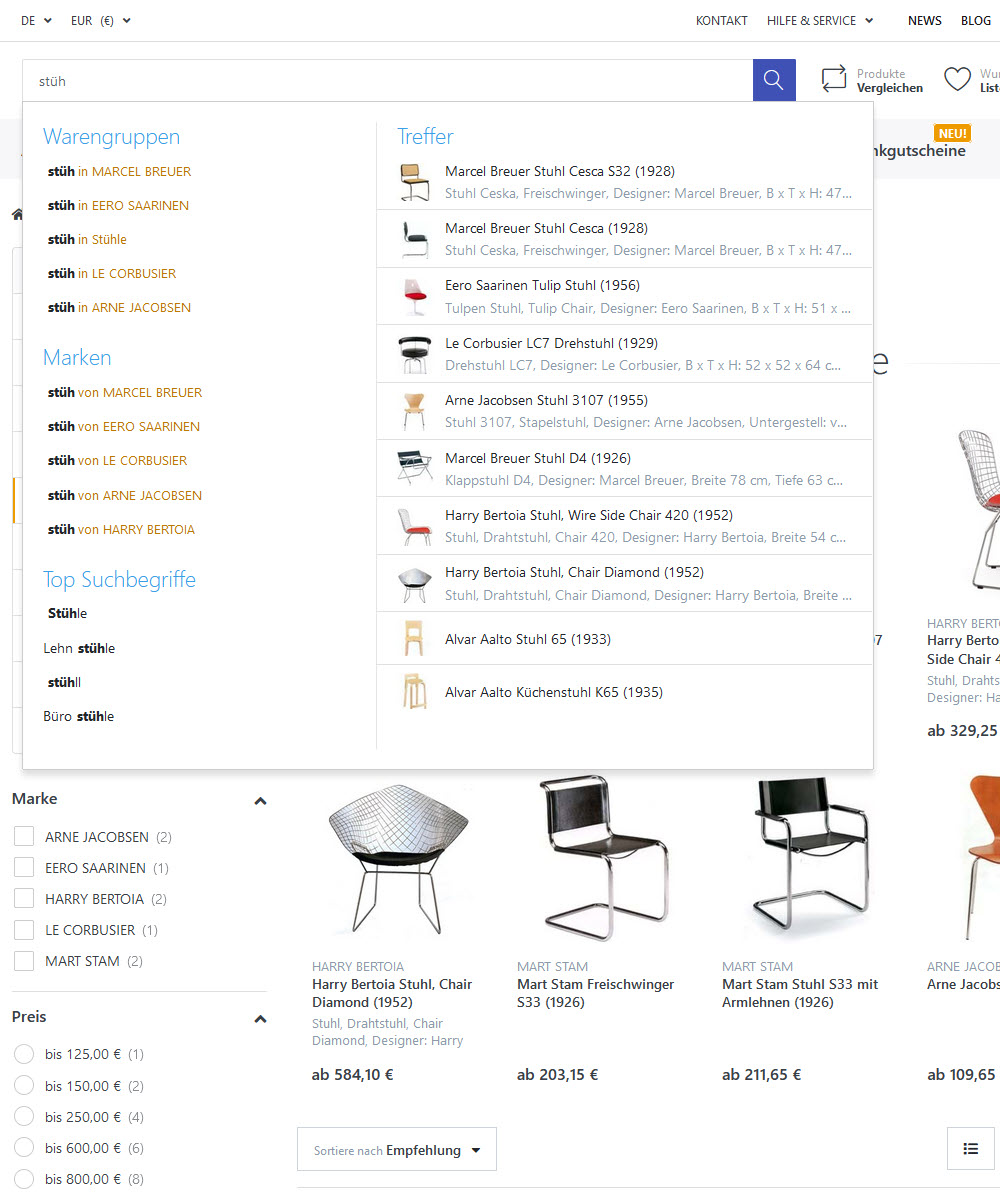Open the Produkte Vergleichen compare icon
This screenshot has height=1196, width=1000.
834,79
